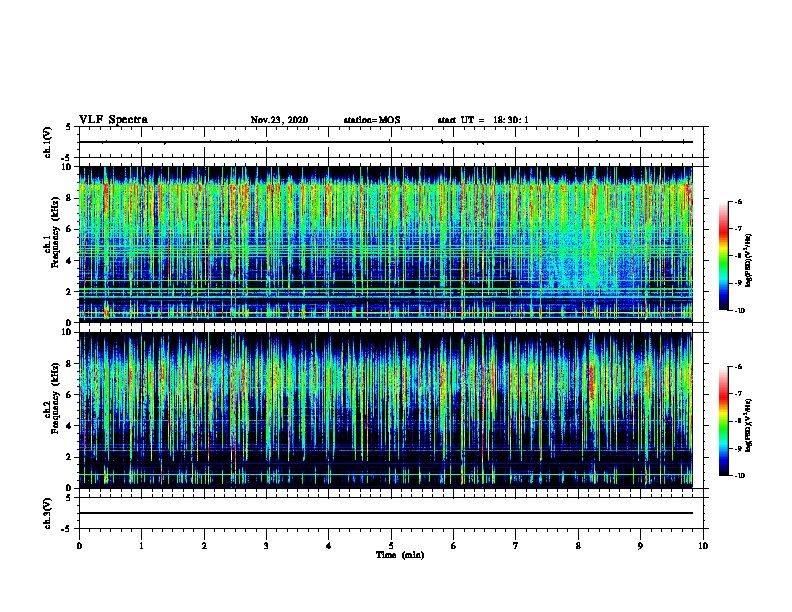Click the 'VLF Spectra' title text

(x=113, y=119)
